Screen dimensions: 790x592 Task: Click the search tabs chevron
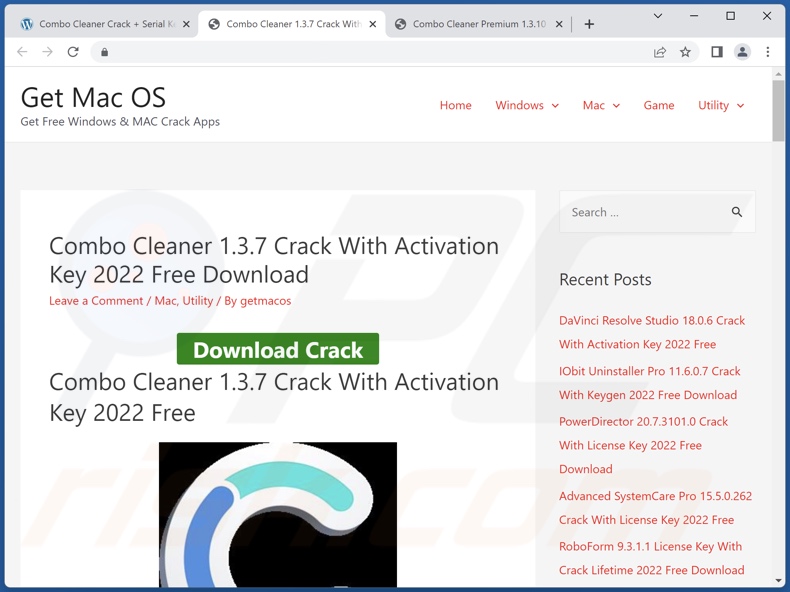point(657,16)
